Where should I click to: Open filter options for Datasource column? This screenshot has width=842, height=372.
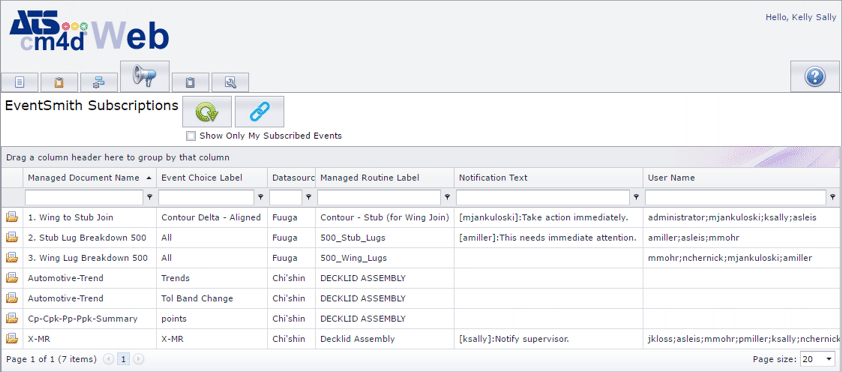coord(308,198)
